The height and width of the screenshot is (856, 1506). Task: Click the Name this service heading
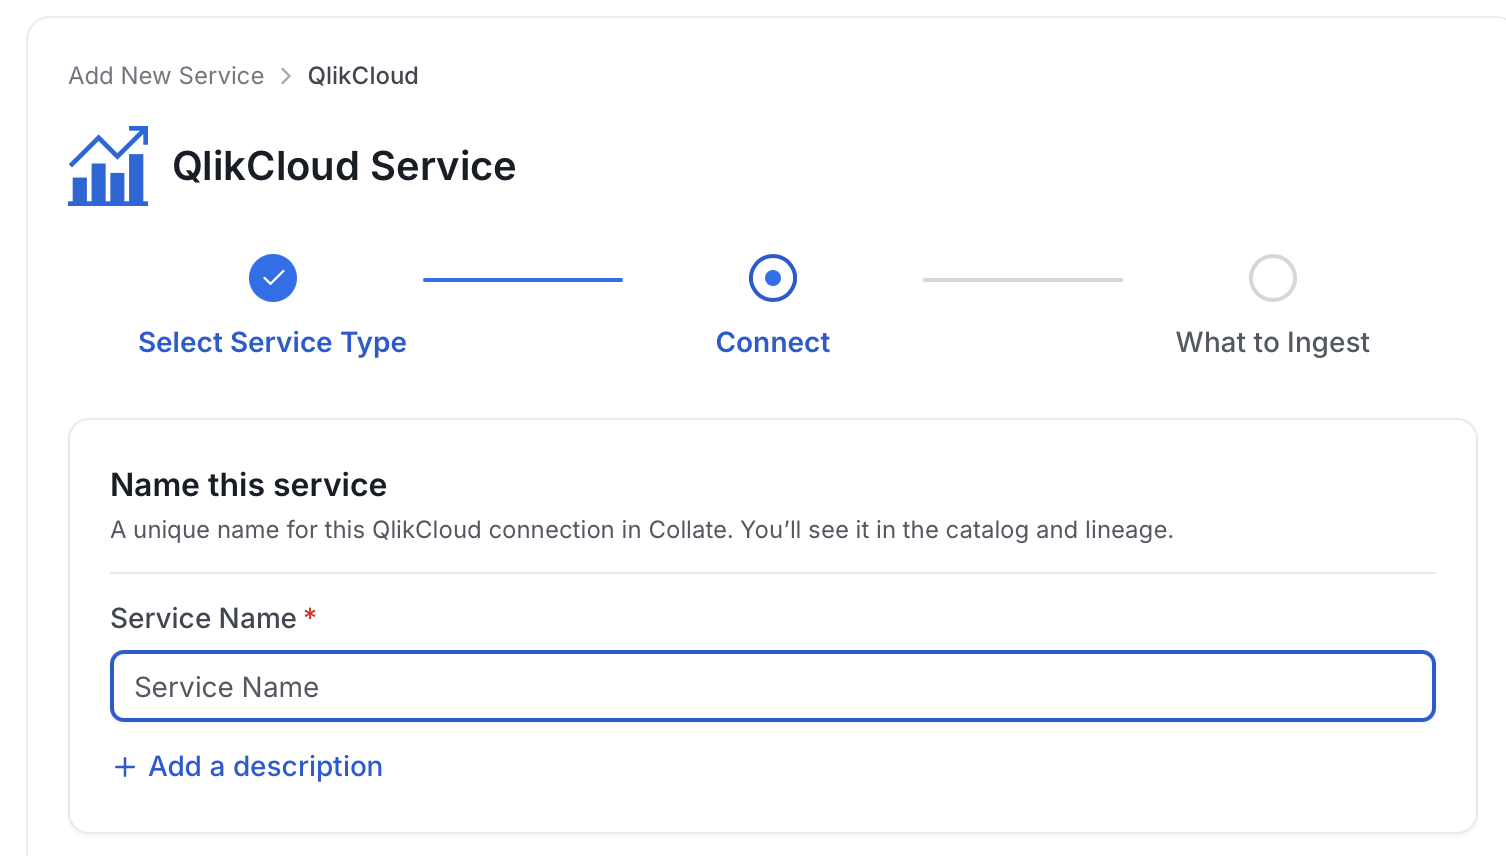coord(249,485)
